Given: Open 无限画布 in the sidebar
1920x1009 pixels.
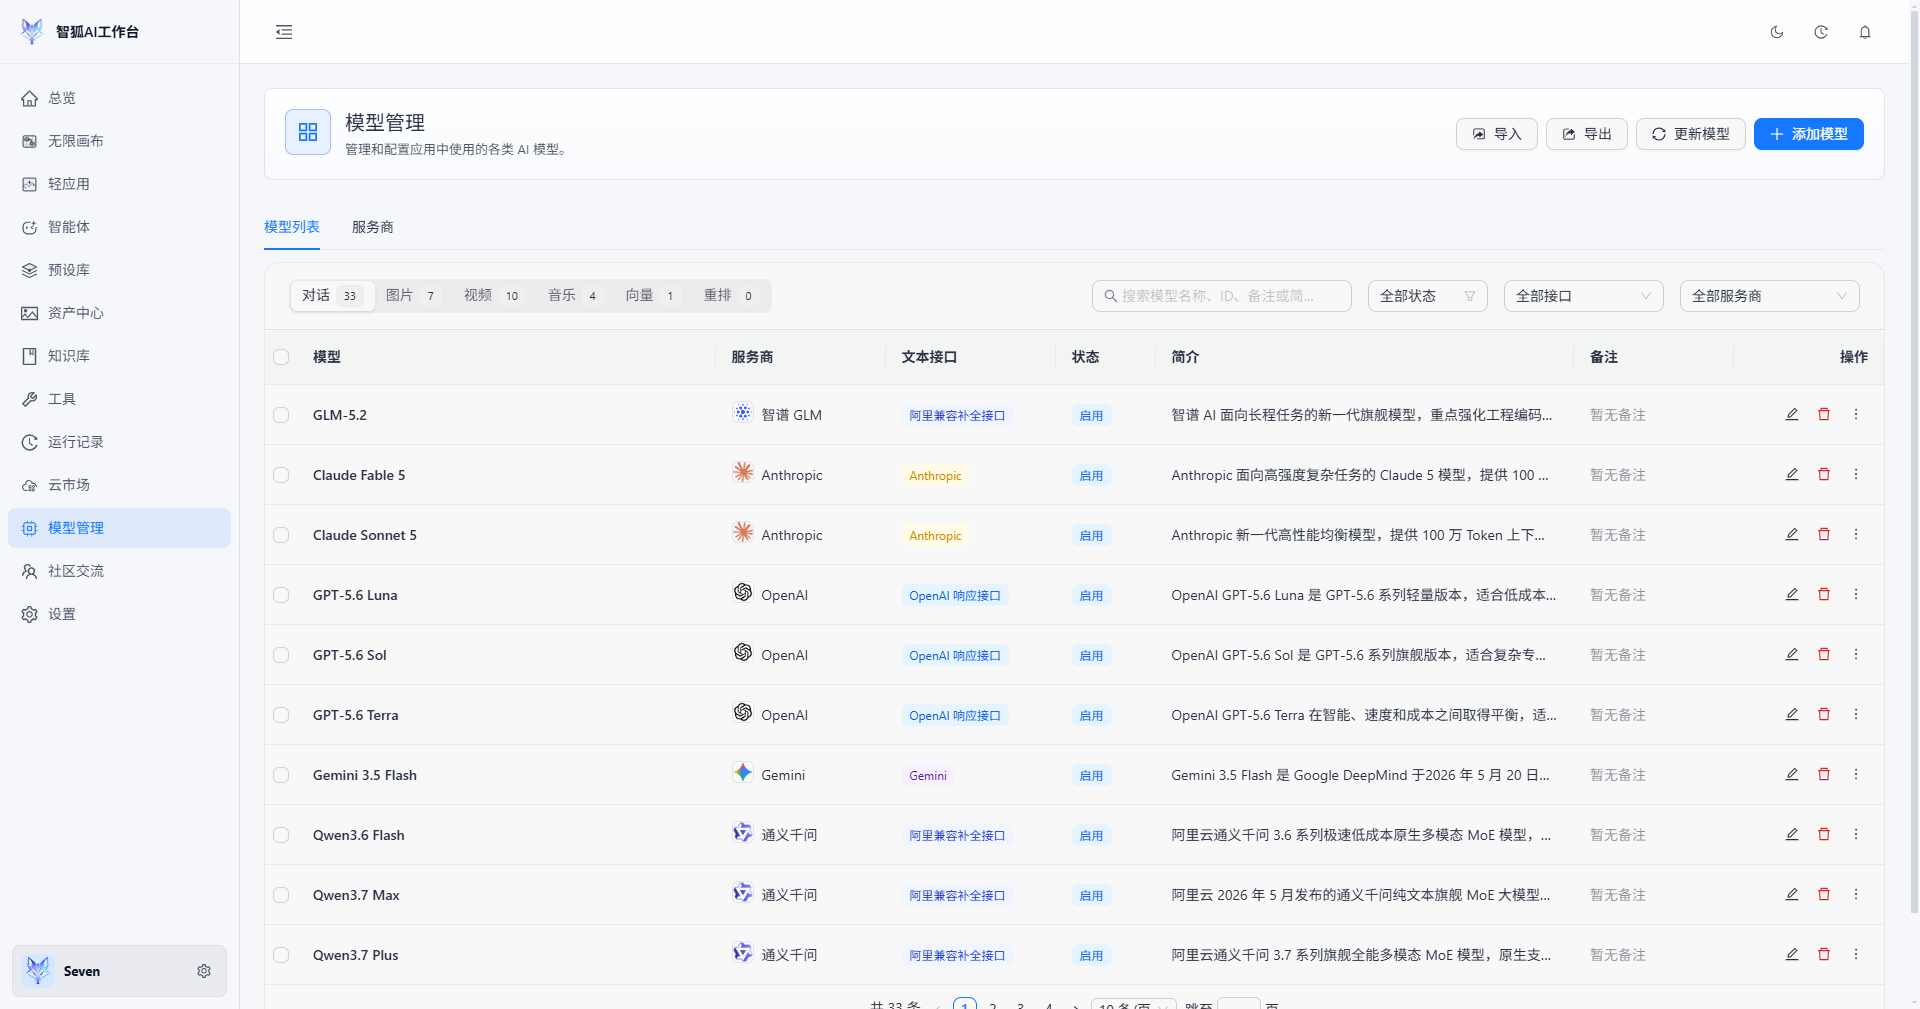Looking at the screenshot, I should tap(119, 141).
